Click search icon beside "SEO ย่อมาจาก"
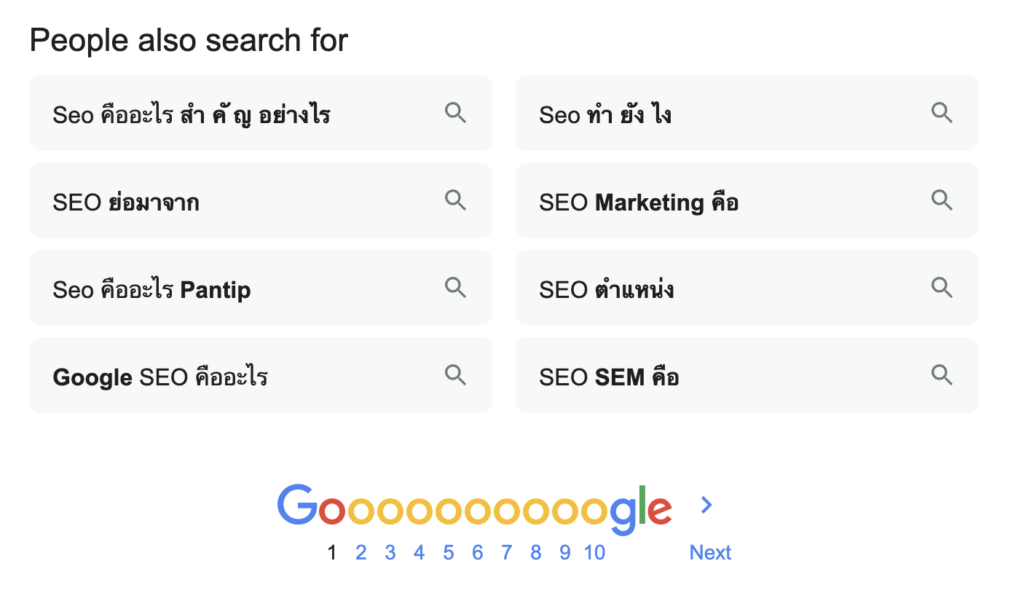 pos(455,201)
